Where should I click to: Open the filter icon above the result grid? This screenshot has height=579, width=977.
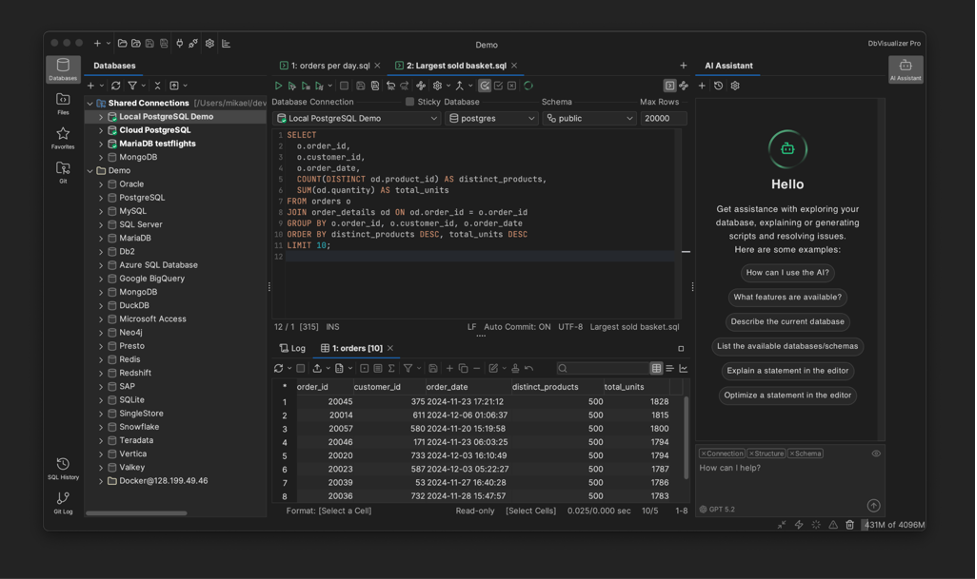coord(409,368)
